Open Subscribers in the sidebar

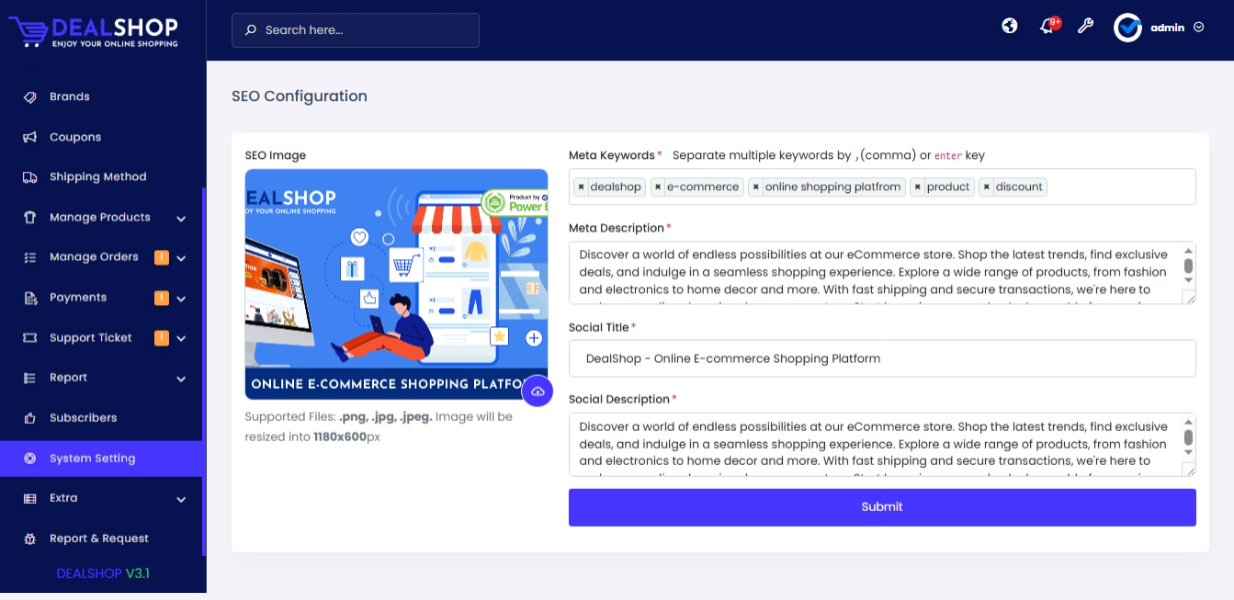pyautogui.click(x=83, y=418)
